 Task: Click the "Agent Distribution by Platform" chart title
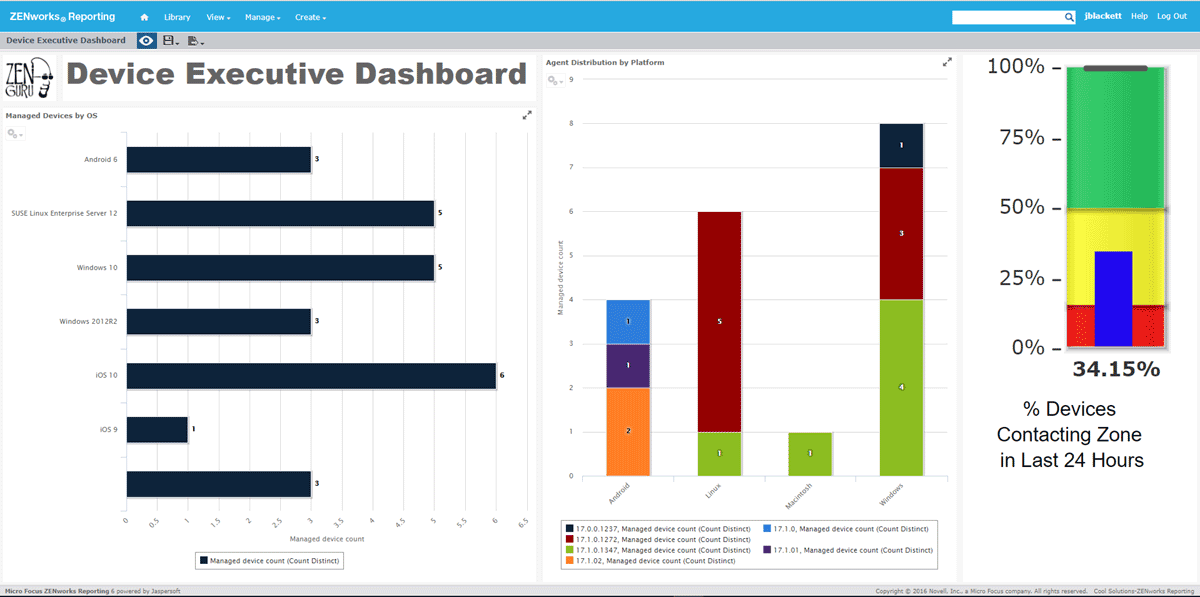pos(605,62)
